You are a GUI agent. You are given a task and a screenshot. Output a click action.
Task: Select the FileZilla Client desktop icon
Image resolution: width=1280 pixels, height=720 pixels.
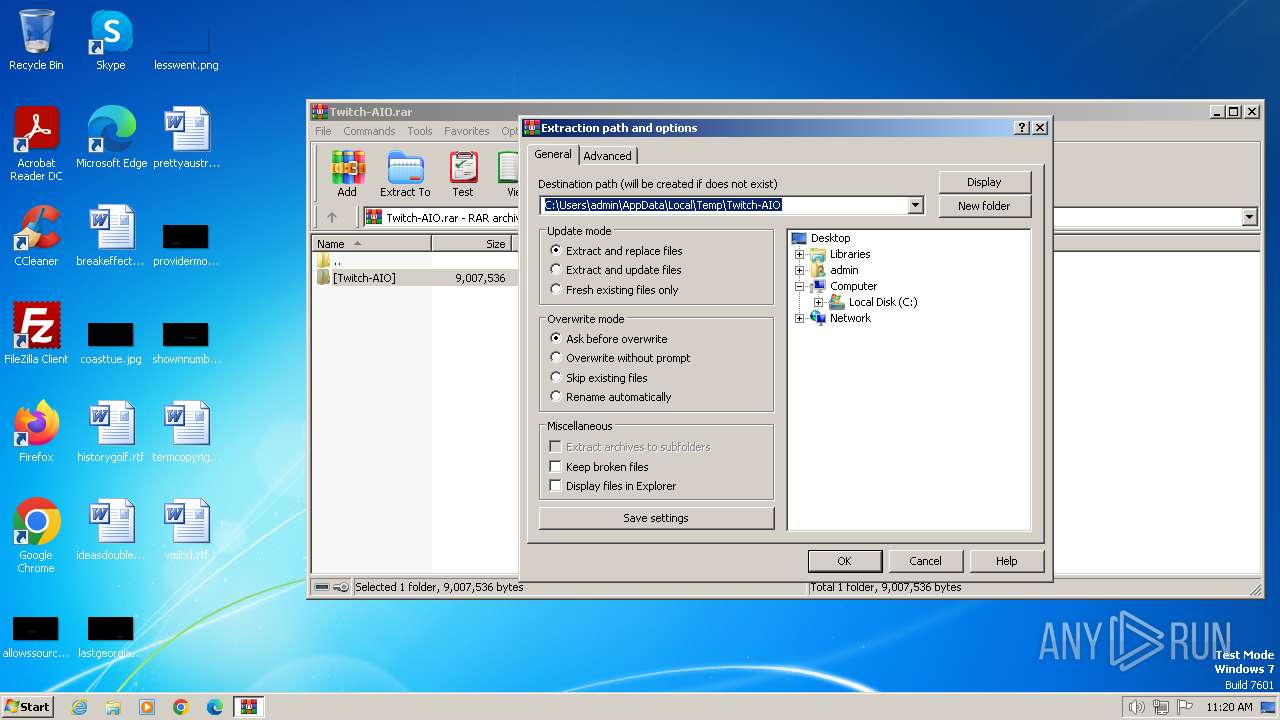36,334
